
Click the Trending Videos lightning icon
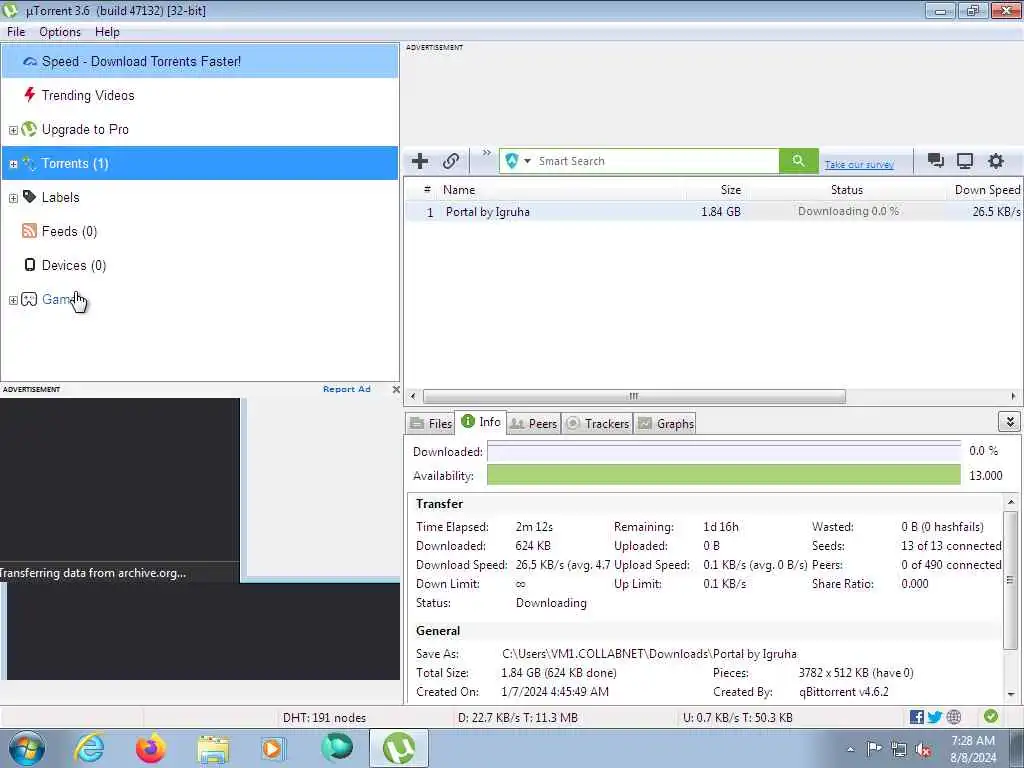[x=29, y=95]
